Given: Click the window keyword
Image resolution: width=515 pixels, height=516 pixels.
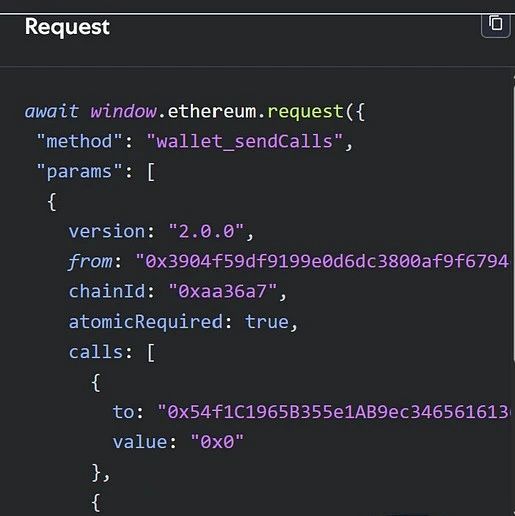Looking at the screenshot, I should pos(123,111).
